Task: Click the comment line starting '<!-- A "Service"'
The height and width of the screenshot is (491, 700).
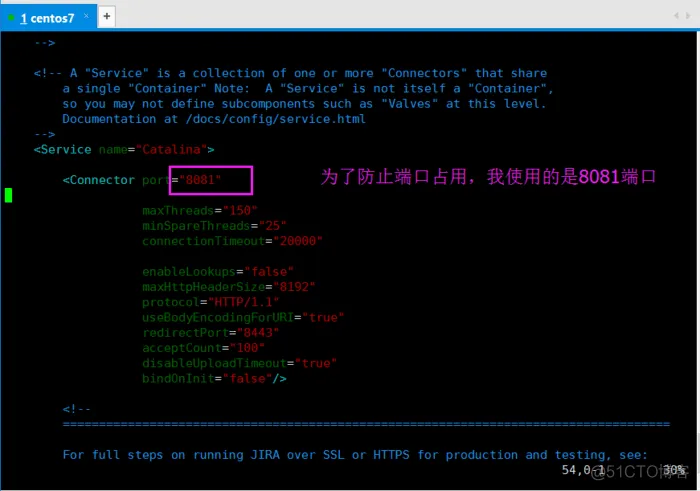Action: click(290, 73)
